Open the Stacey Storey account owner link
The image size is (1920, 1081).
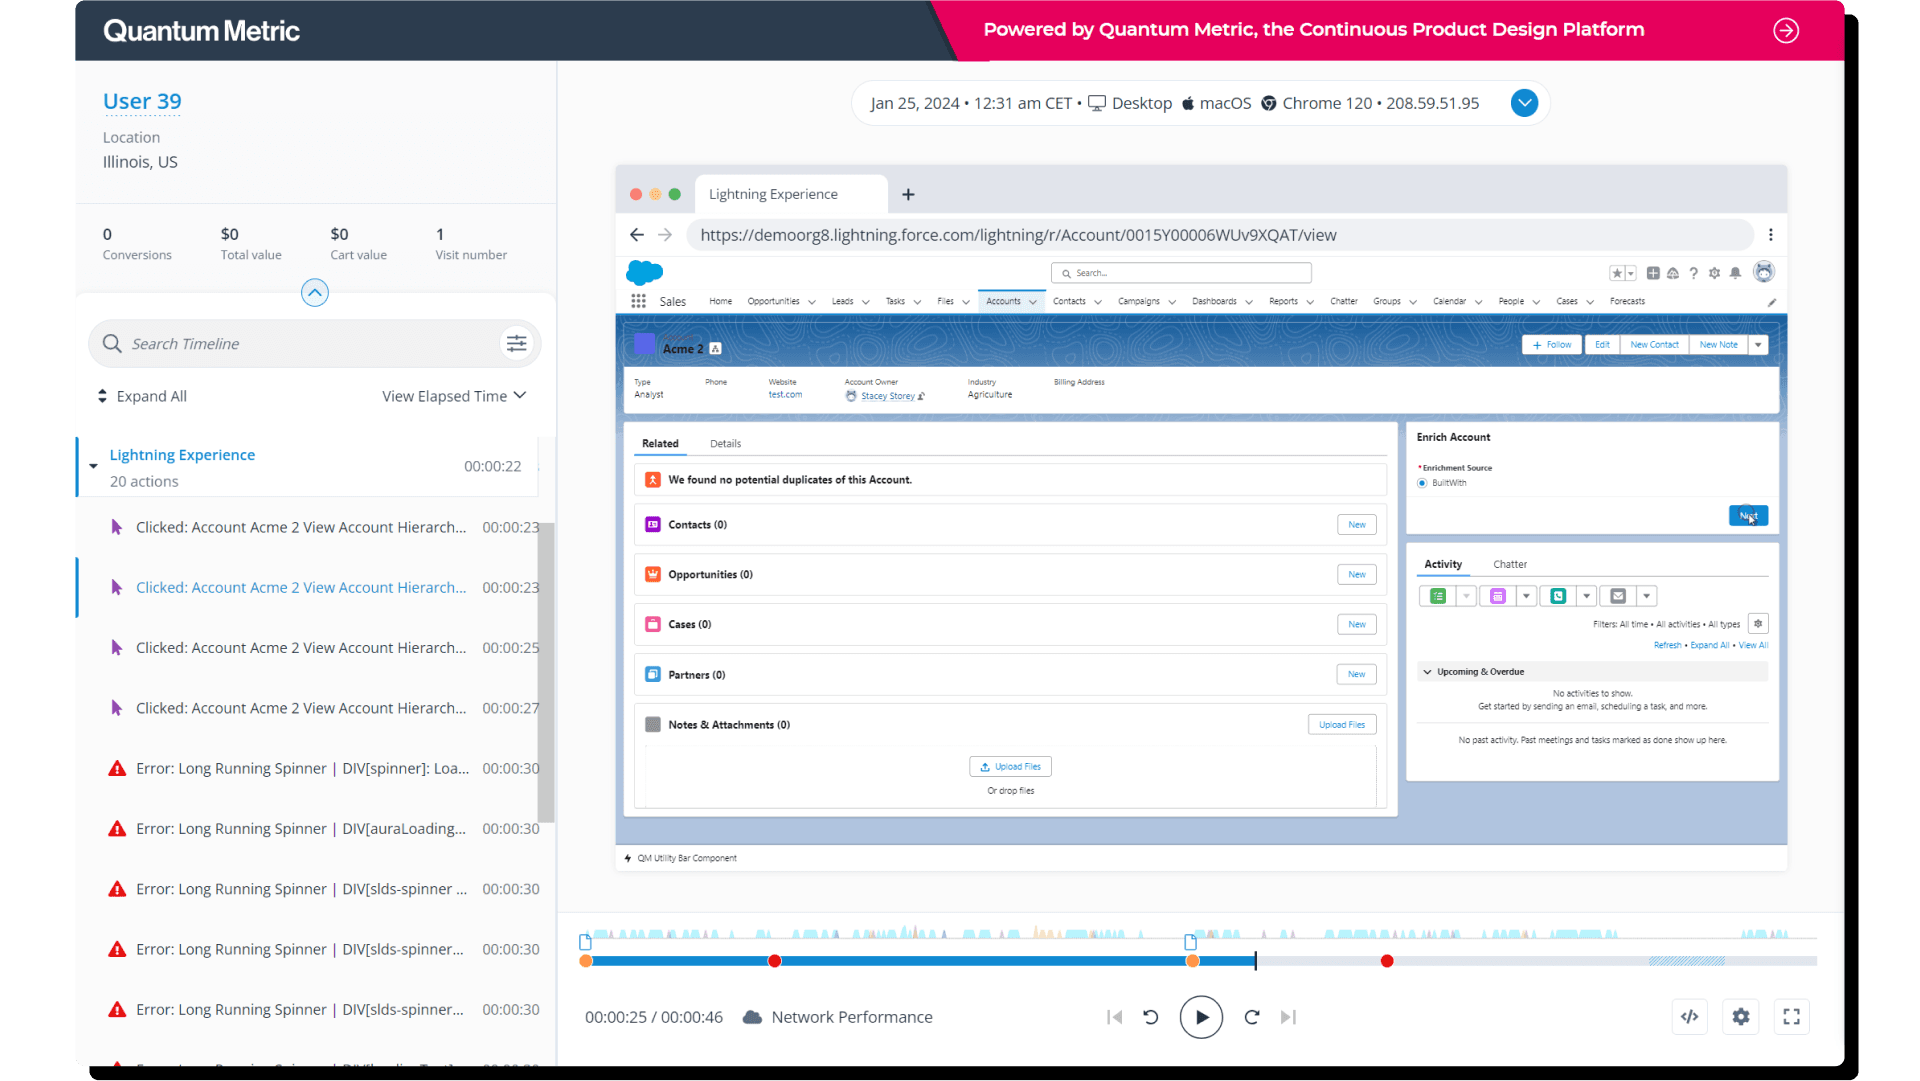[x=888, y=396]
